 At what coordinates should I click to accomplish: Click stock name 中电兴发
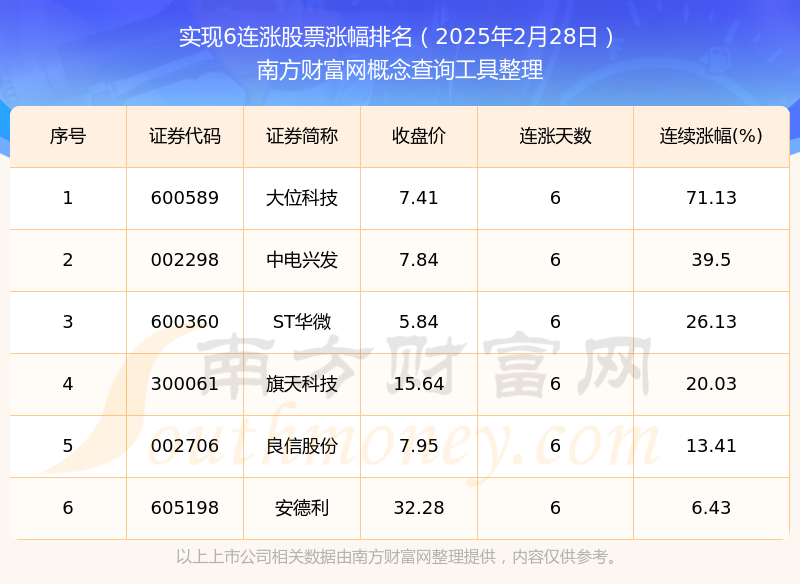click(x=302, y=260)
